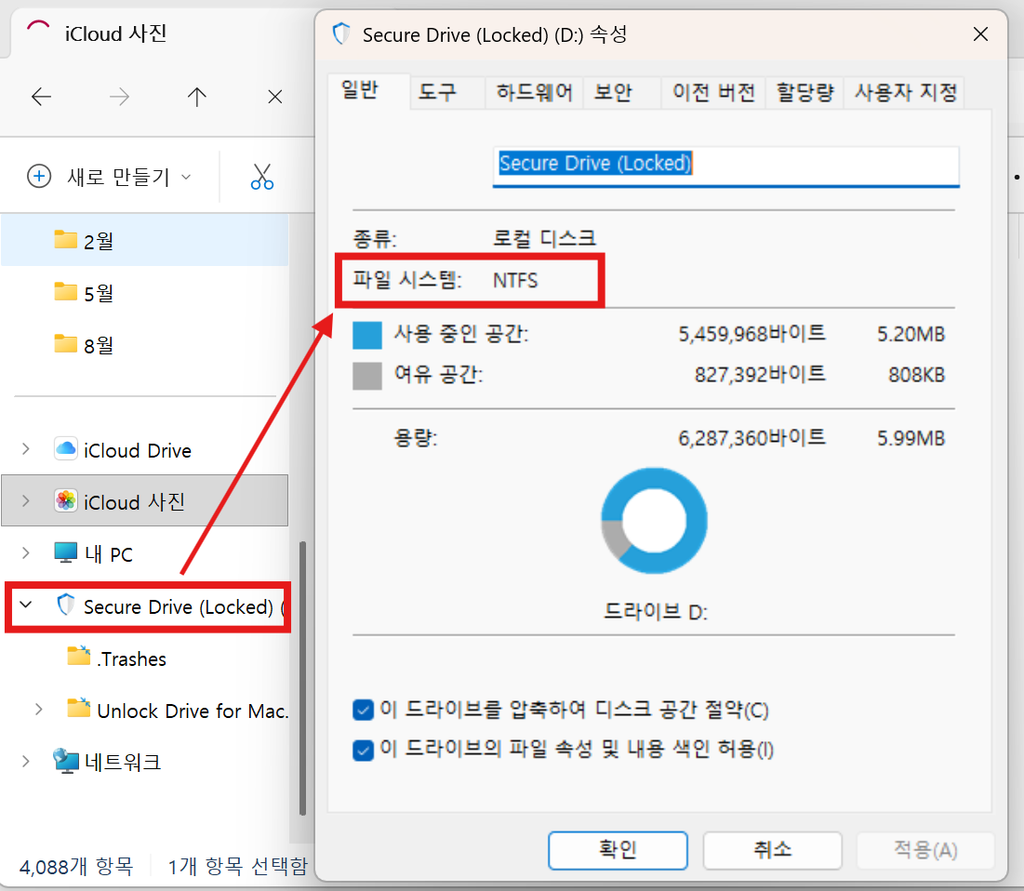
Task: Click the Secure Drive shield icon in tree
Action: point(65,606)
